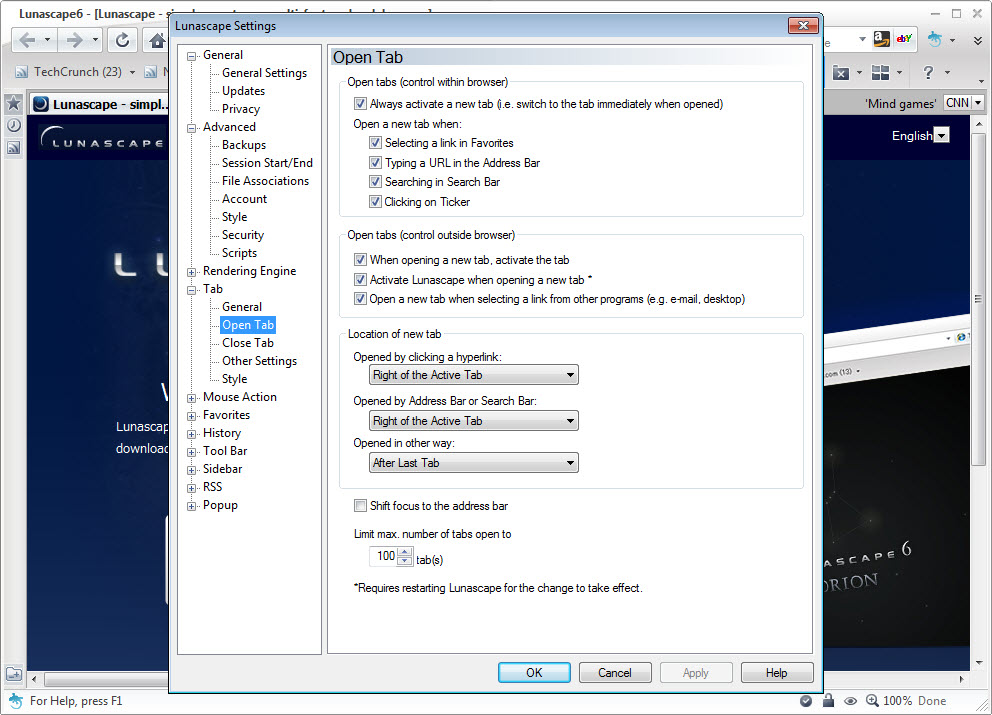The height and width of the screenshot is (715, 992).
Task: Expand the Rendering Engine tree node
Action: pyautogui.click(x=191, y=272)
